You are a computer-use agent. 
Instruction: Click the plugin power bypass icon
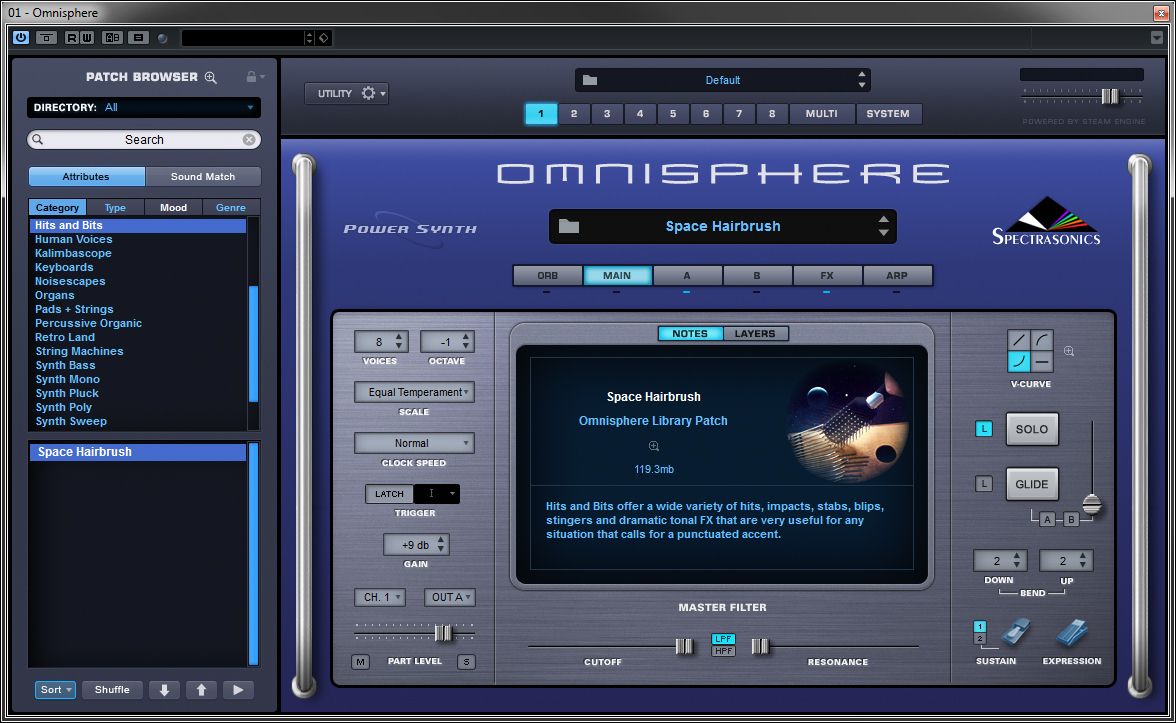[20, 38]
